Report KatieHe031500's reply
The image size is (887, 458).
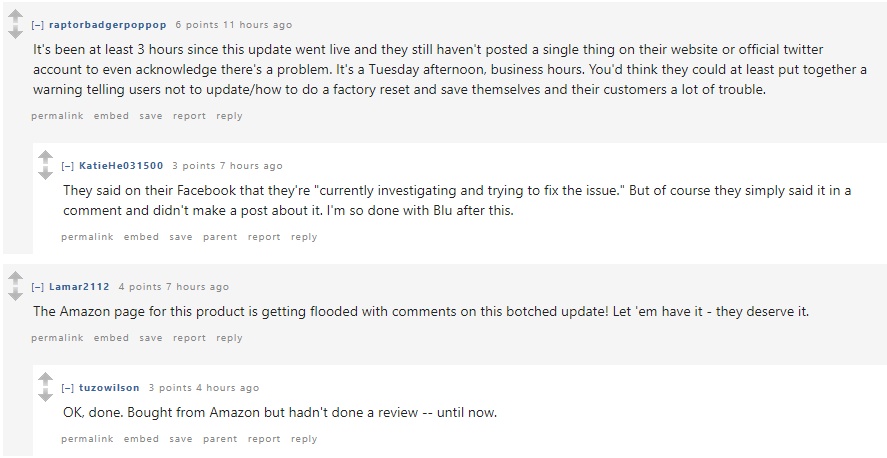coord(264,237)
